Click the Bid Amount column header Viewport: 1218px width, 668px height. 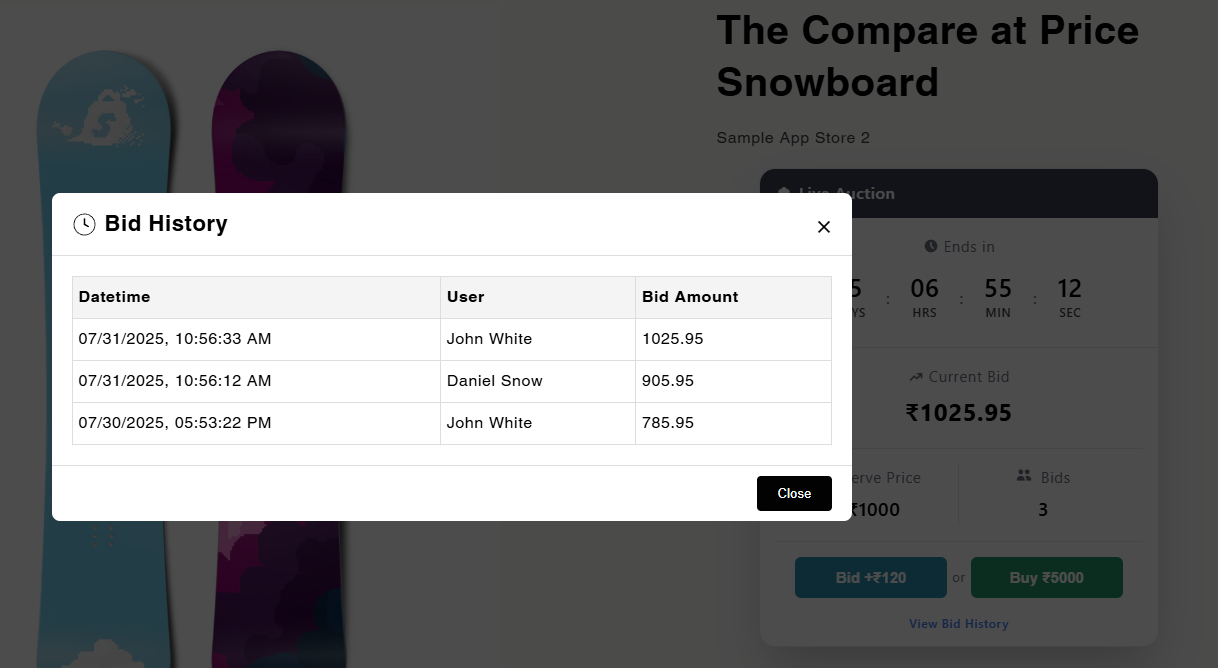click(690, 297)
